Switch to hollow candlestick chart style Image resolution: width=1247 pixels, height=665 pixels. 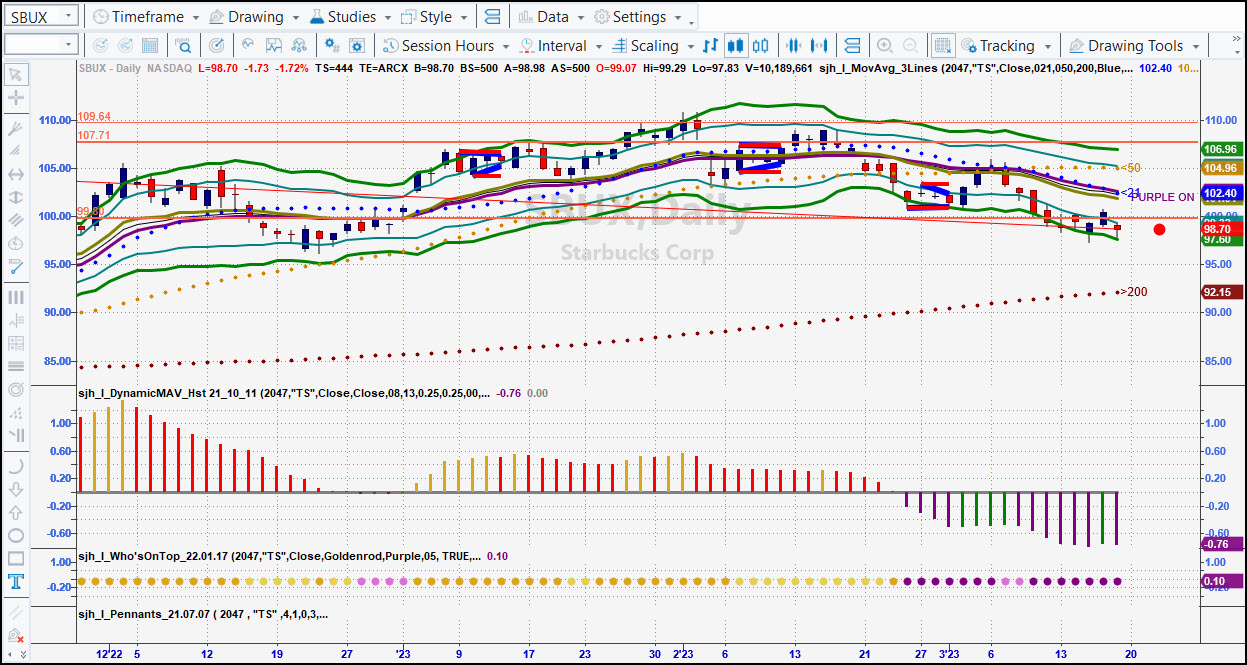pos(761,45)
